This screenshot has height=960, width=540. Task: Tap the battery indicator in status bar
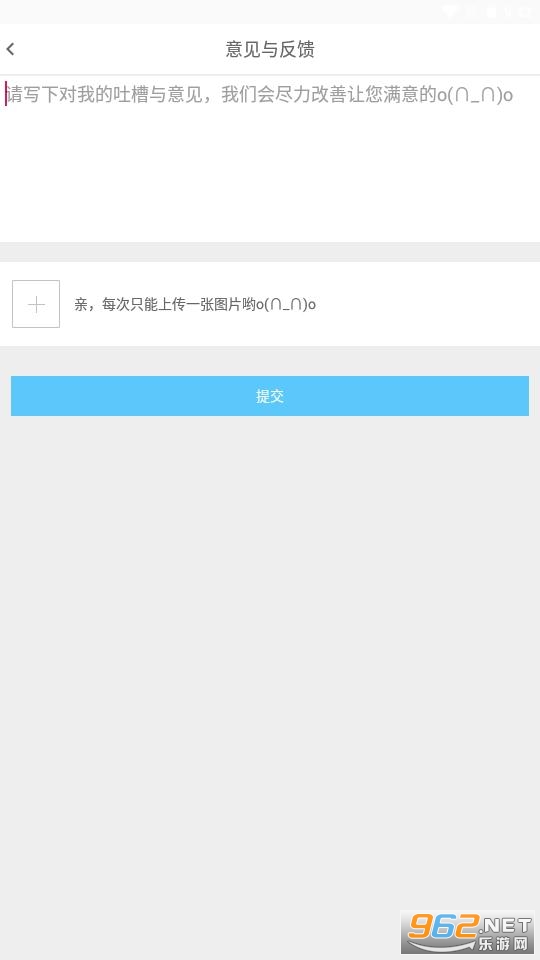(x=490, y=12)
